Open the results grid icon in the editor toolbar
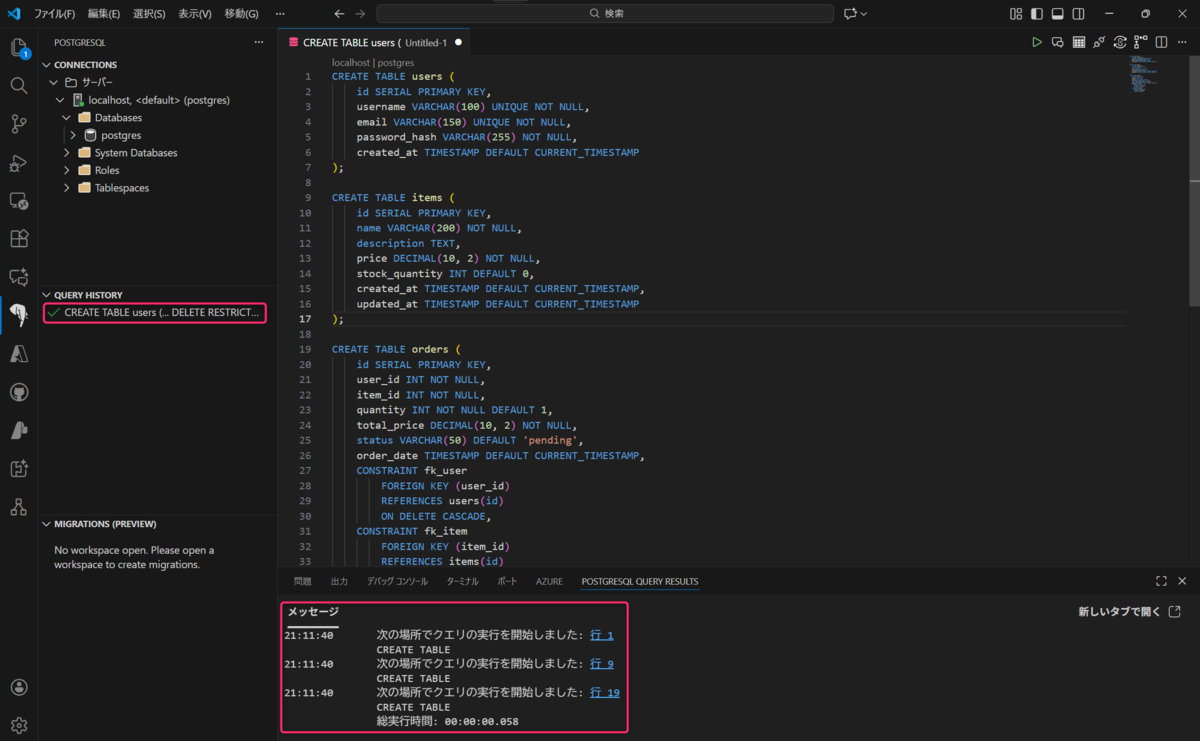Screen dimensions: 1200x741 coord(1079,42)
